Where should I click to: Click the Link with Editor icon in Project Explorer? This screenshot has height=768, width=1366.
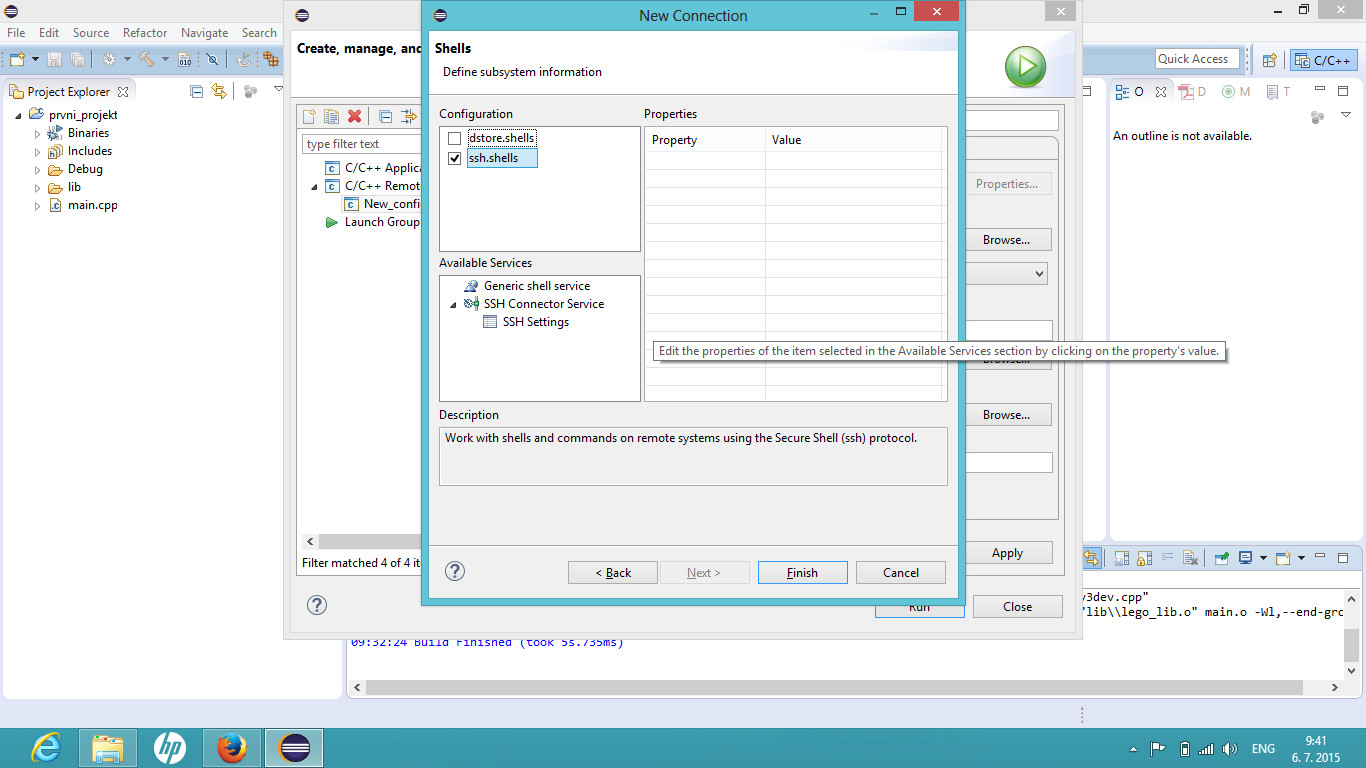(x=219, y=91)
